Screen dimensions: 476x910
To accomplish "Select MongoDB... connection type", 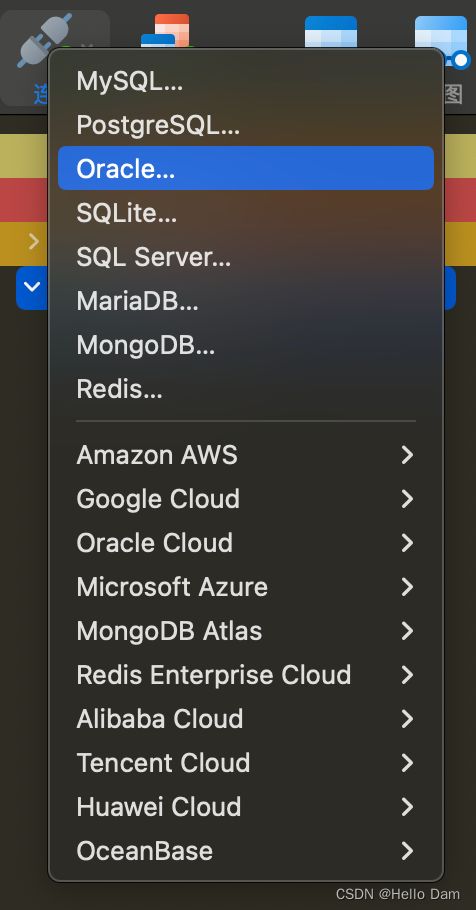I will pos(246,345).
